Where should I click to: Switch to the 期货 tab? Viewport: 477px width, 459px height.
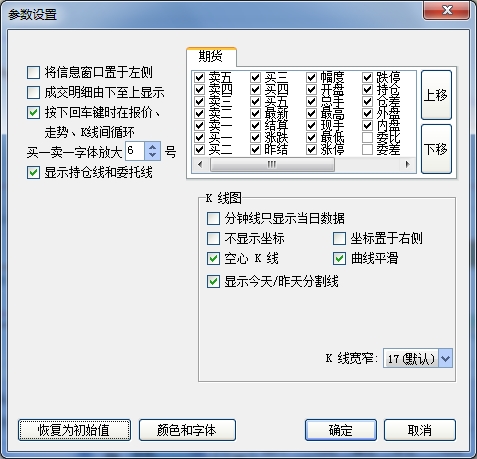(211, 56)
